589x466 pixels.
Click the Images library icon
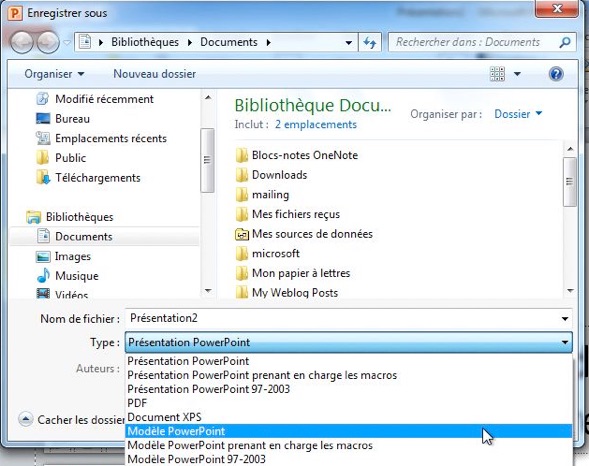point(43,256)
